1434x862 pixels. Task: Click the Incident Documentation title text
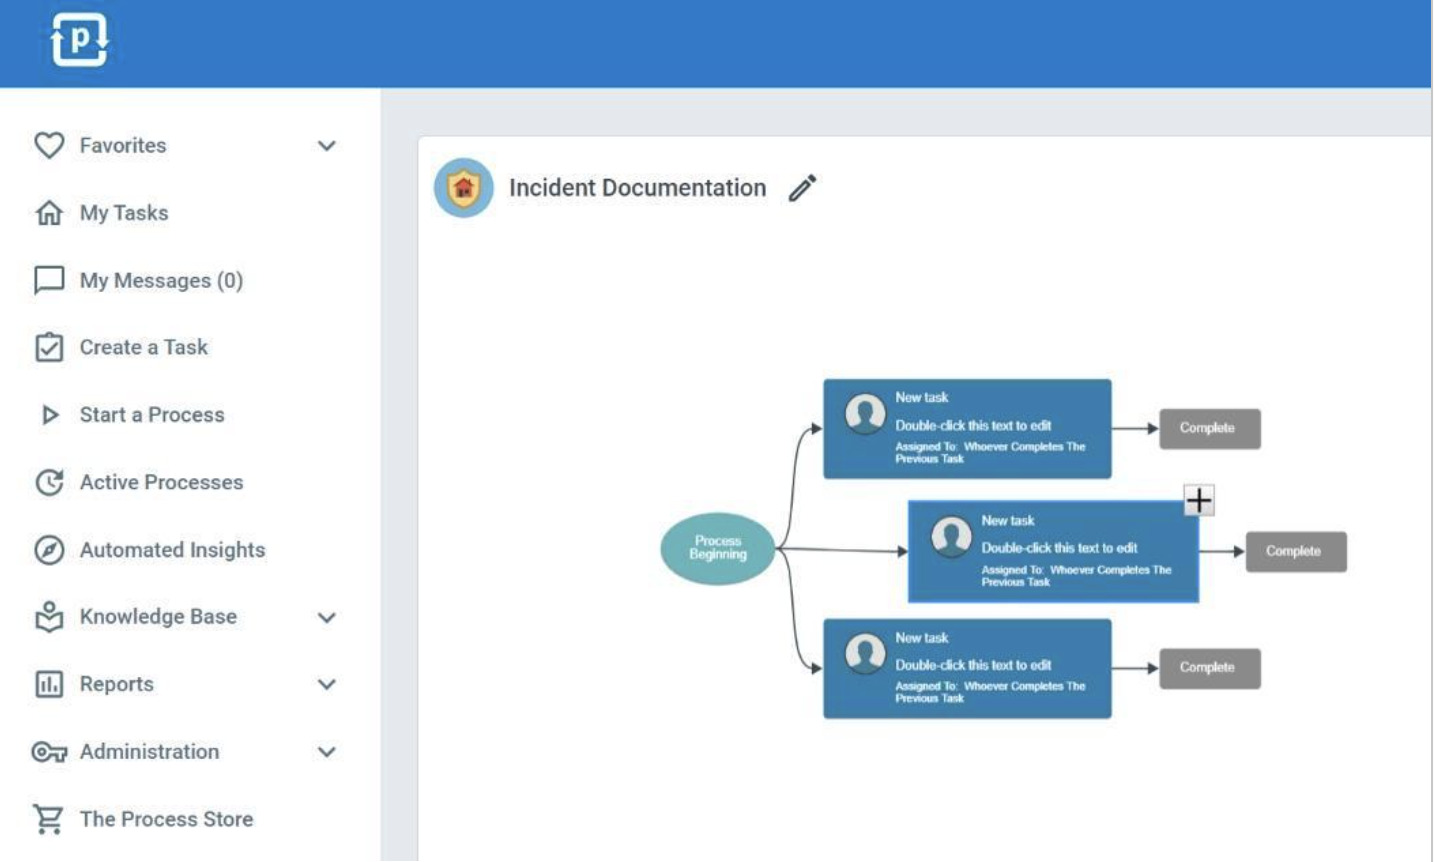[x=637, y=188]
